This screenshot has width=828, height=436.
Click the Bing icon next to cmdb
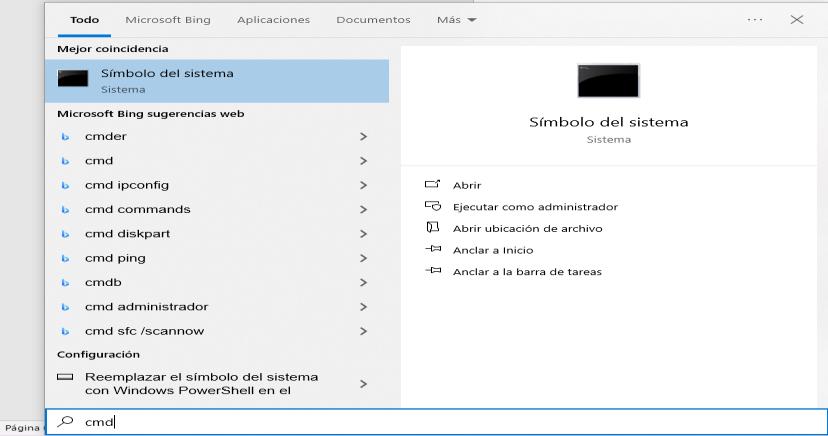65,282
